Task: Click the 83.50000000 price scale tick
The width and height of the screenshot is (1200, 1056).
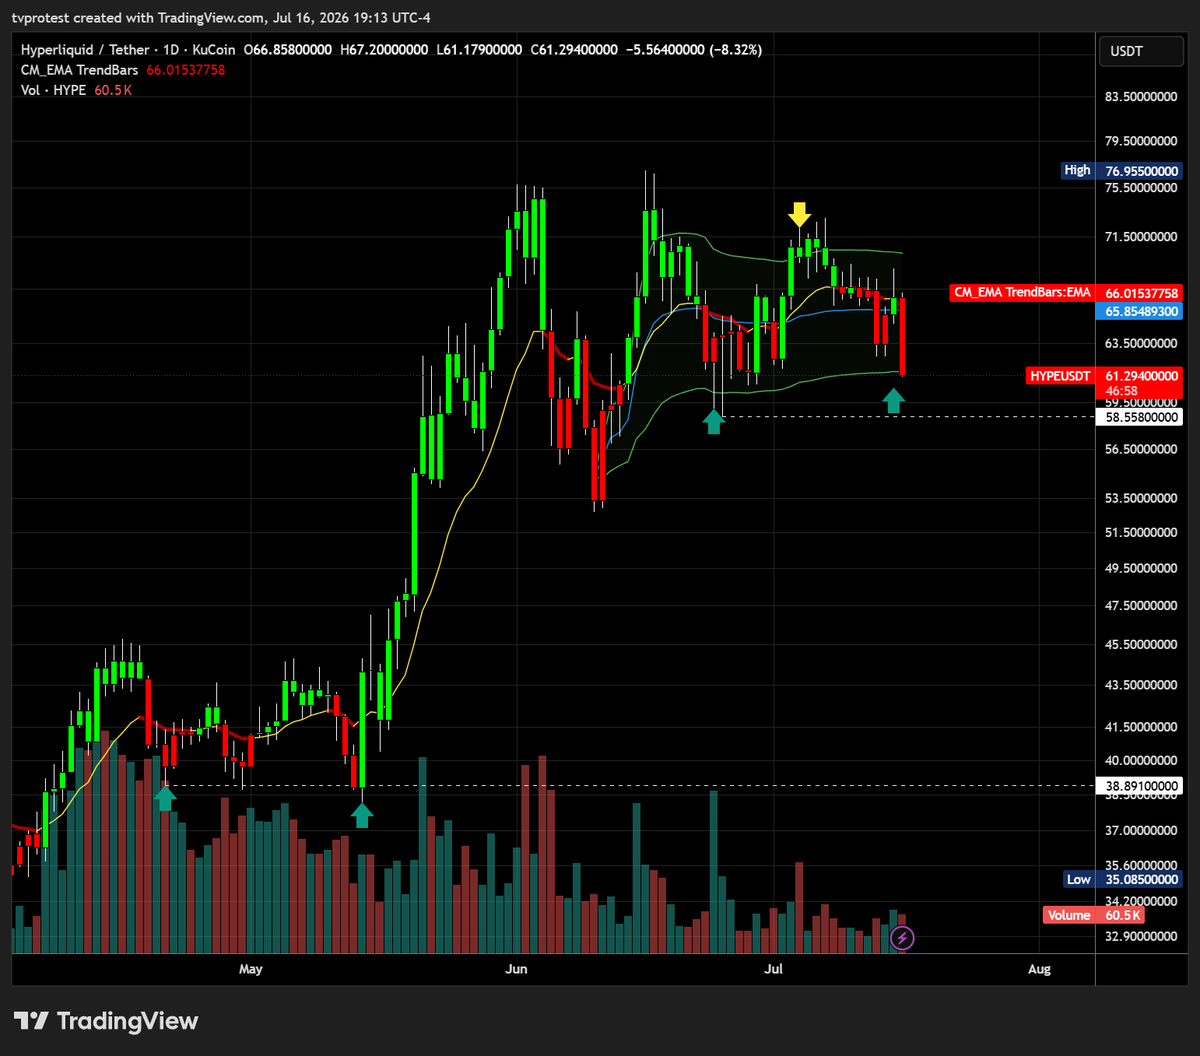Action: 1143,98
